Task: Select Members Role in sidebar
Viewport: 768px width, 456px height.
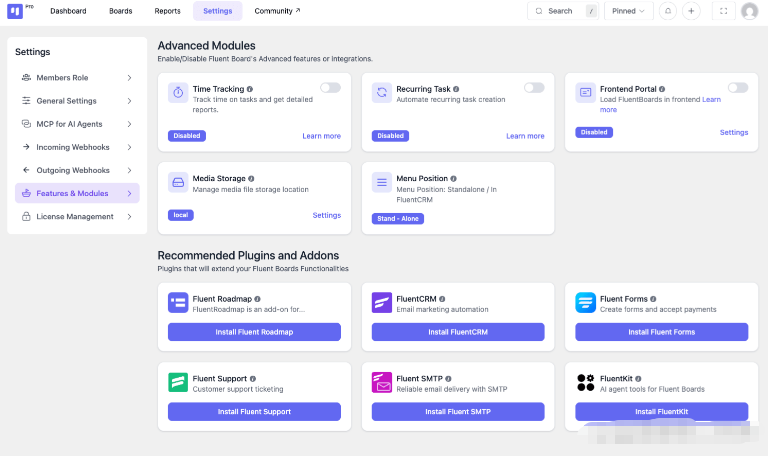Action: pyautogui.click(x=77, y=78)
